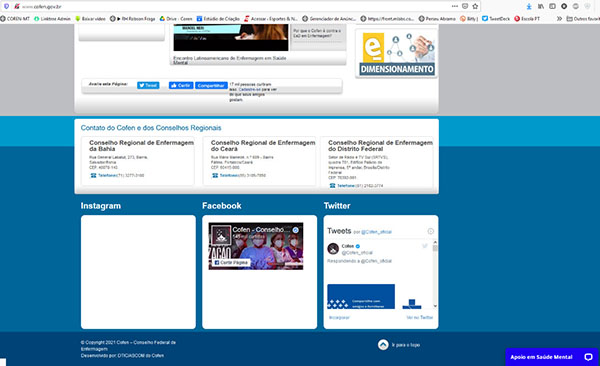
Task: Click the Twitter widget info icon
Action: [x=430, y=231]
